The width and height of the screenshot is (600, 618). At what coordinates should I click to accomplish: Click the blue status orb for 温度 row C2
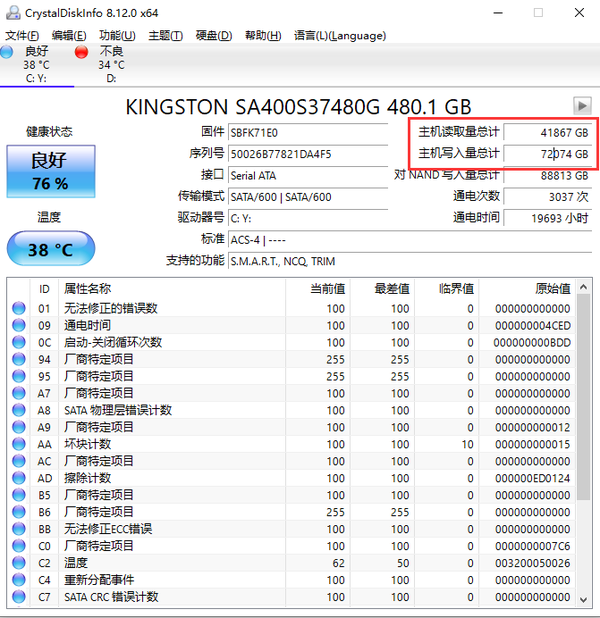[19, 563]
